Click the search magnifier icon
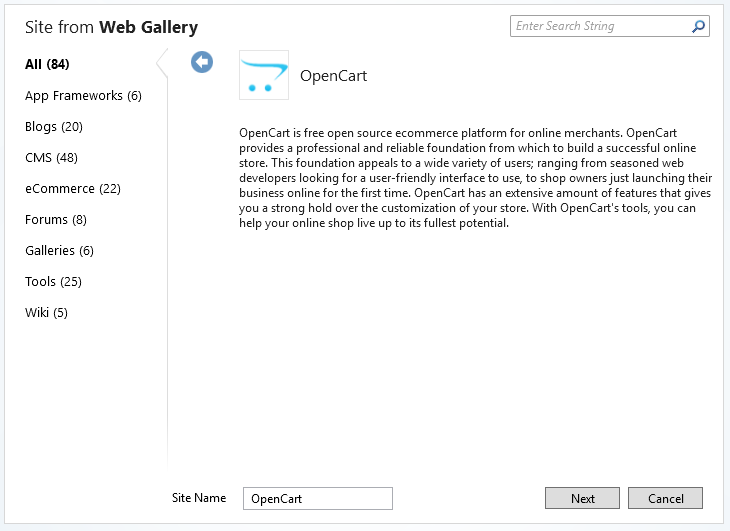730x531 pixels. (698, 27)
